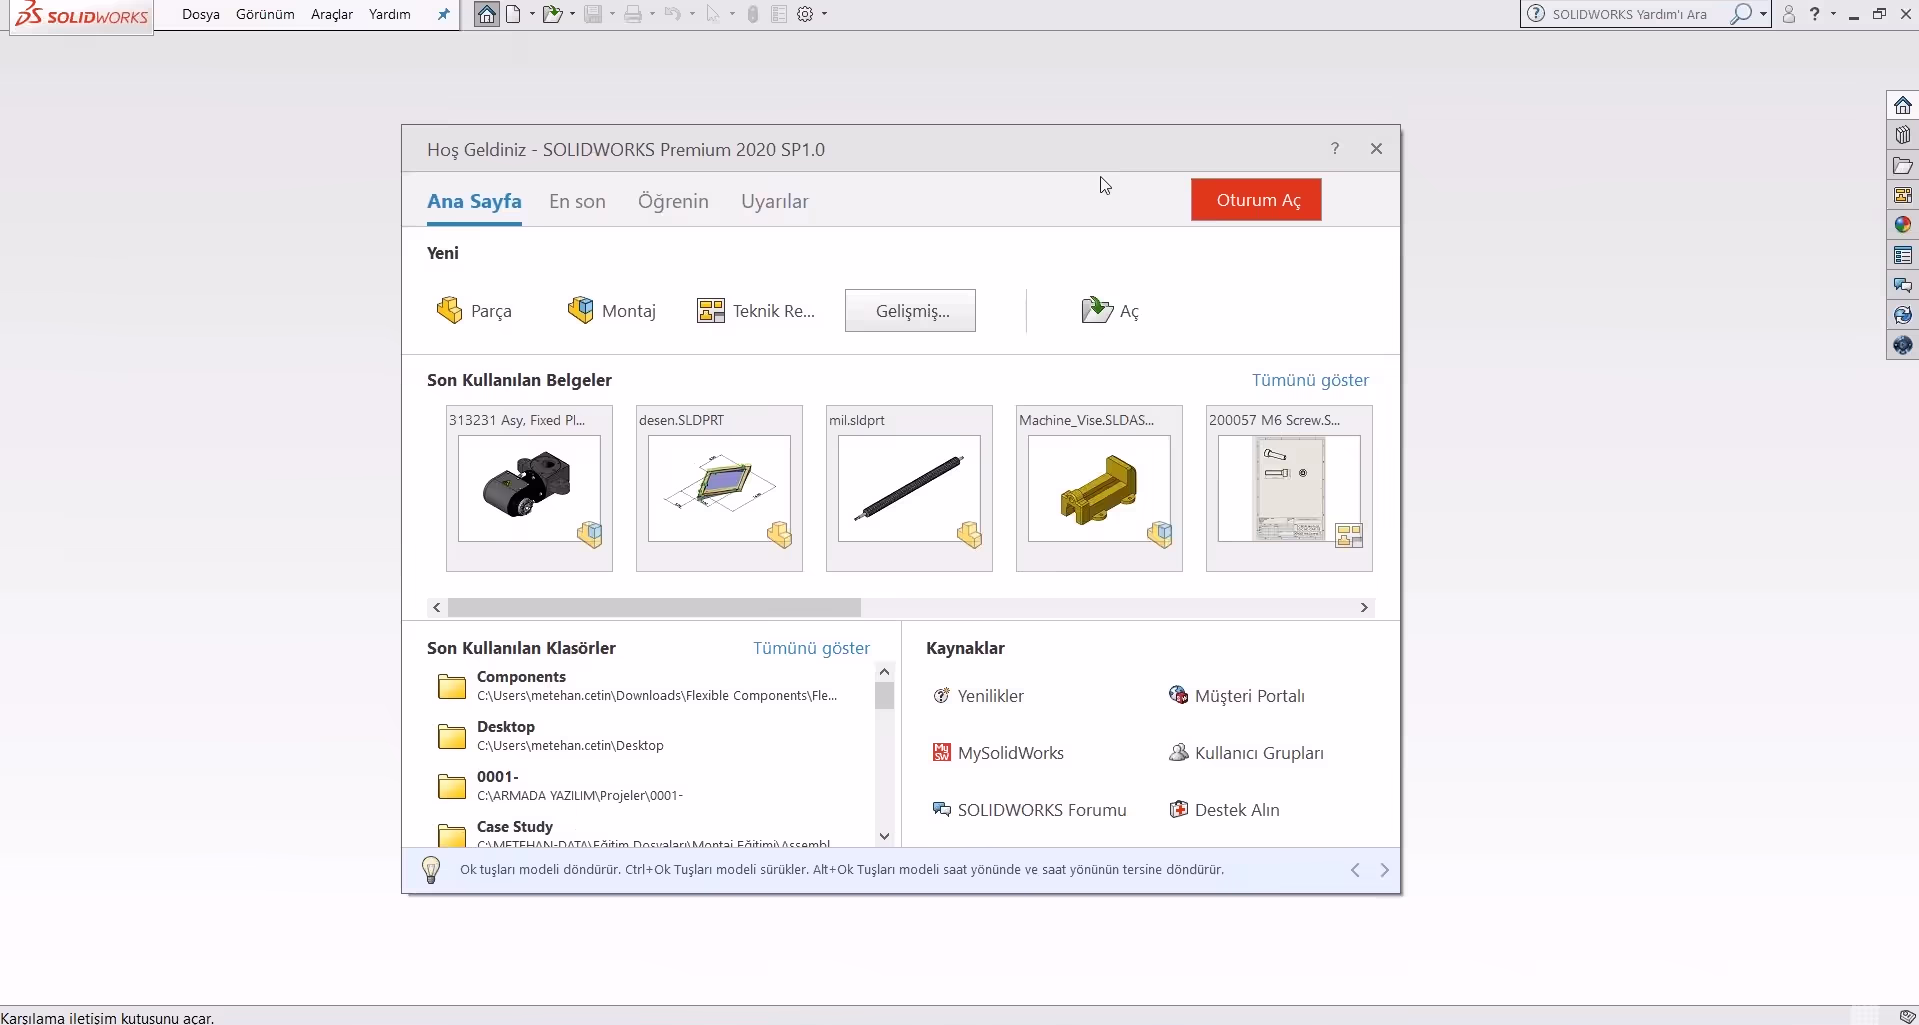Open the Design Library tab in task pane
This screenshot has width=1919, height=1025.
1902,135
